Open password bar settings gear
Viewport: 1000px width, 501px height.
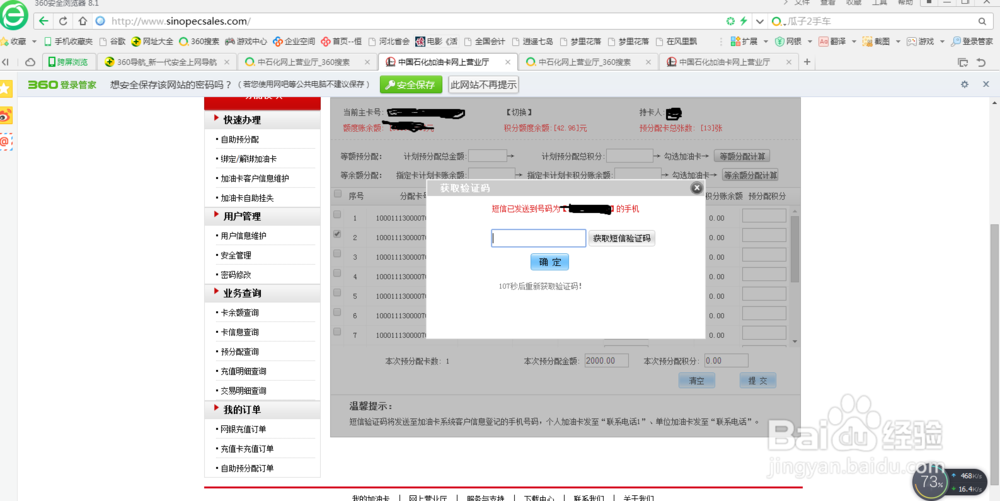964,85
